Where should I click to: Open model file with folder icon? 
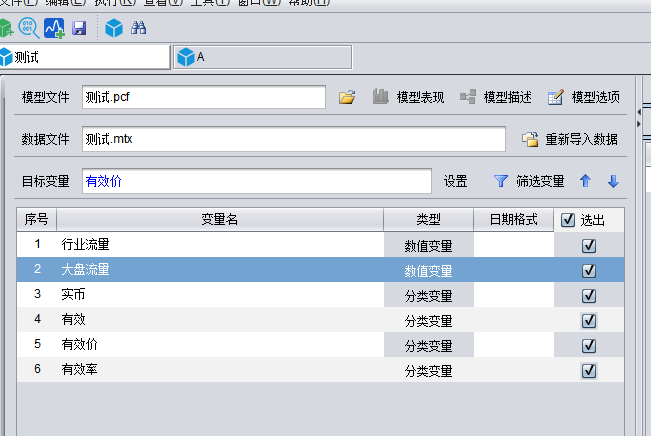(x=347, y=97)
